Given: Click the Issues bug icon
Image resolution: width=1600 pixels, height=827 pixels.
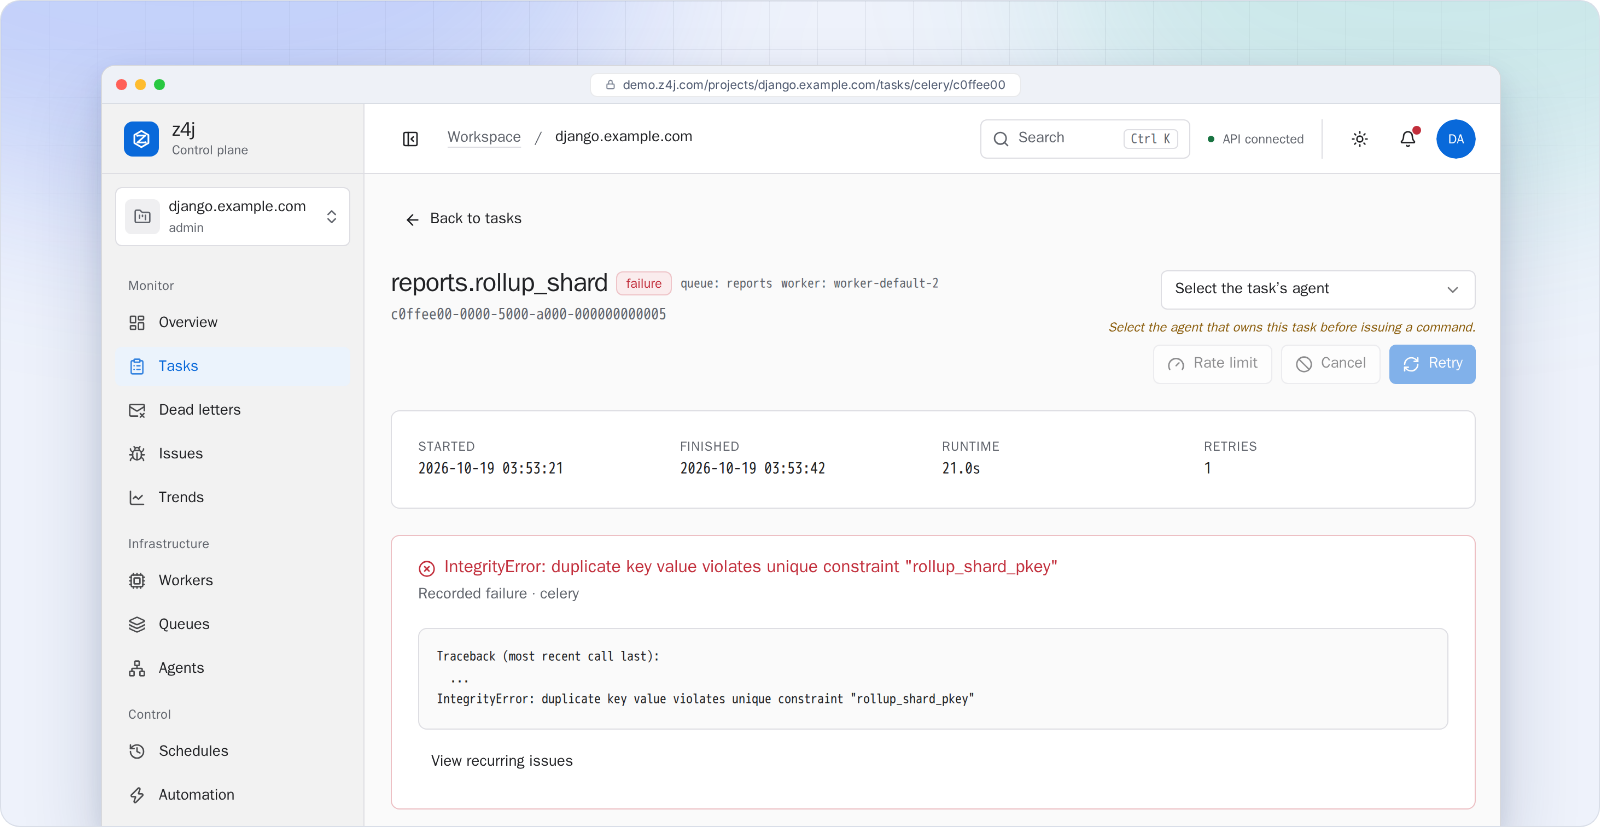Looking at the screenshot, I should [137, 454].
